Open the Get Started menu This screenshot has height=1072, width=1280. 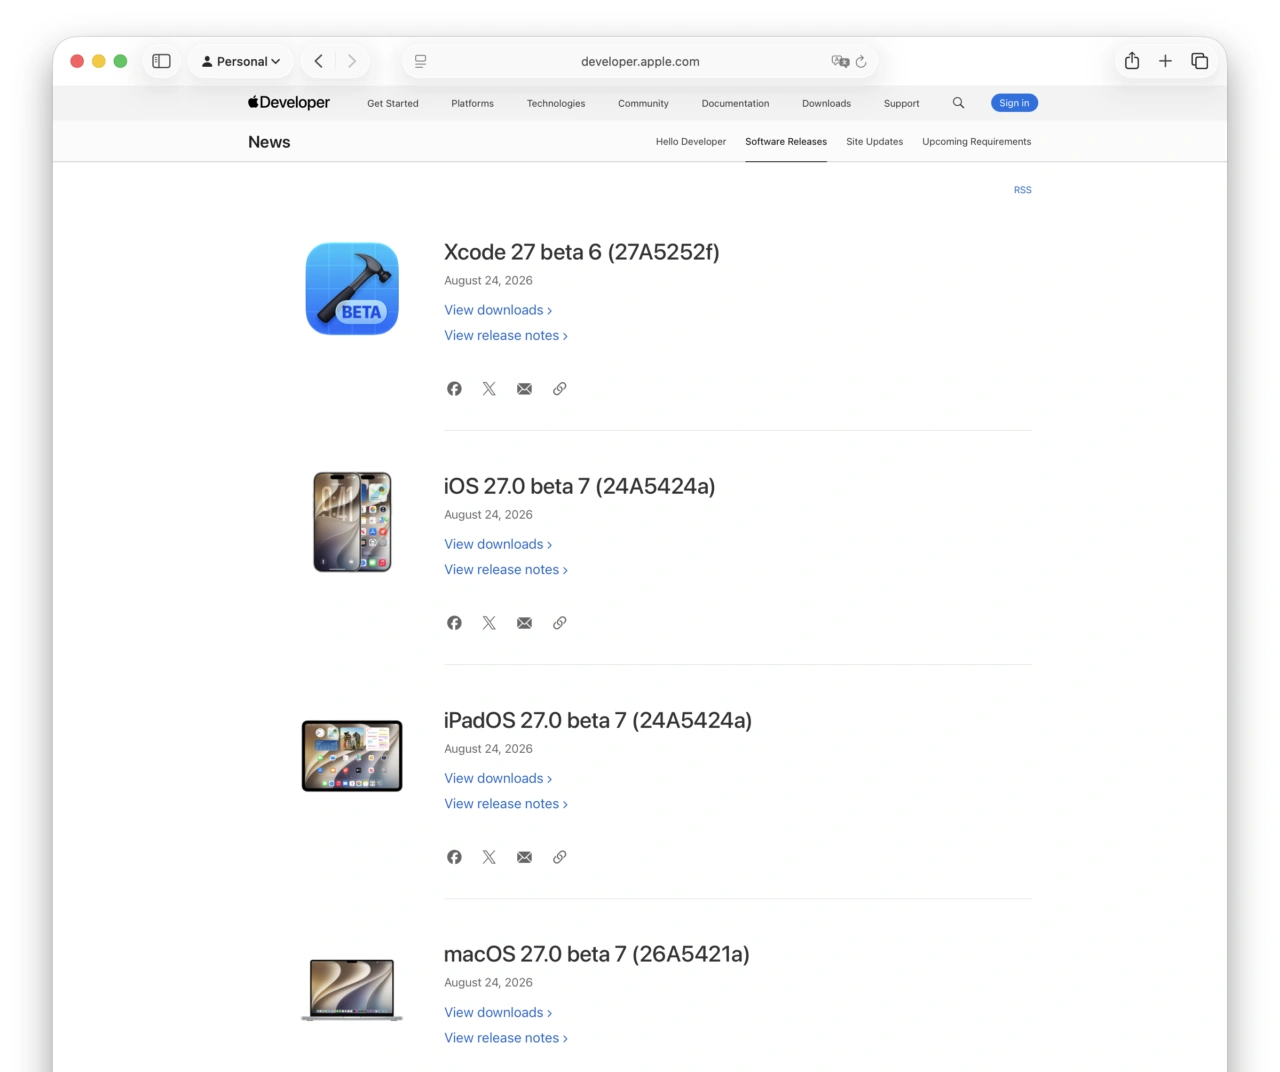[x=393, y=103]
